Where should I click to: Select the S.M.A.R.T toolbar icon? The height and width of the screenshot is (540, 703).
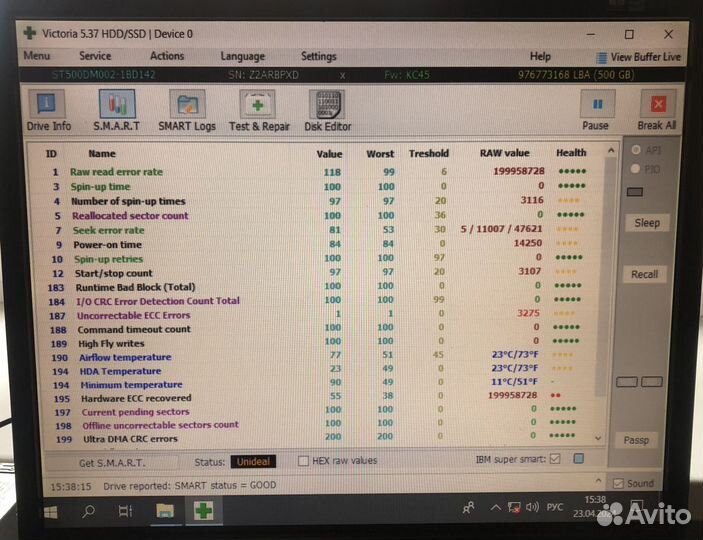(x=117, y=110)
